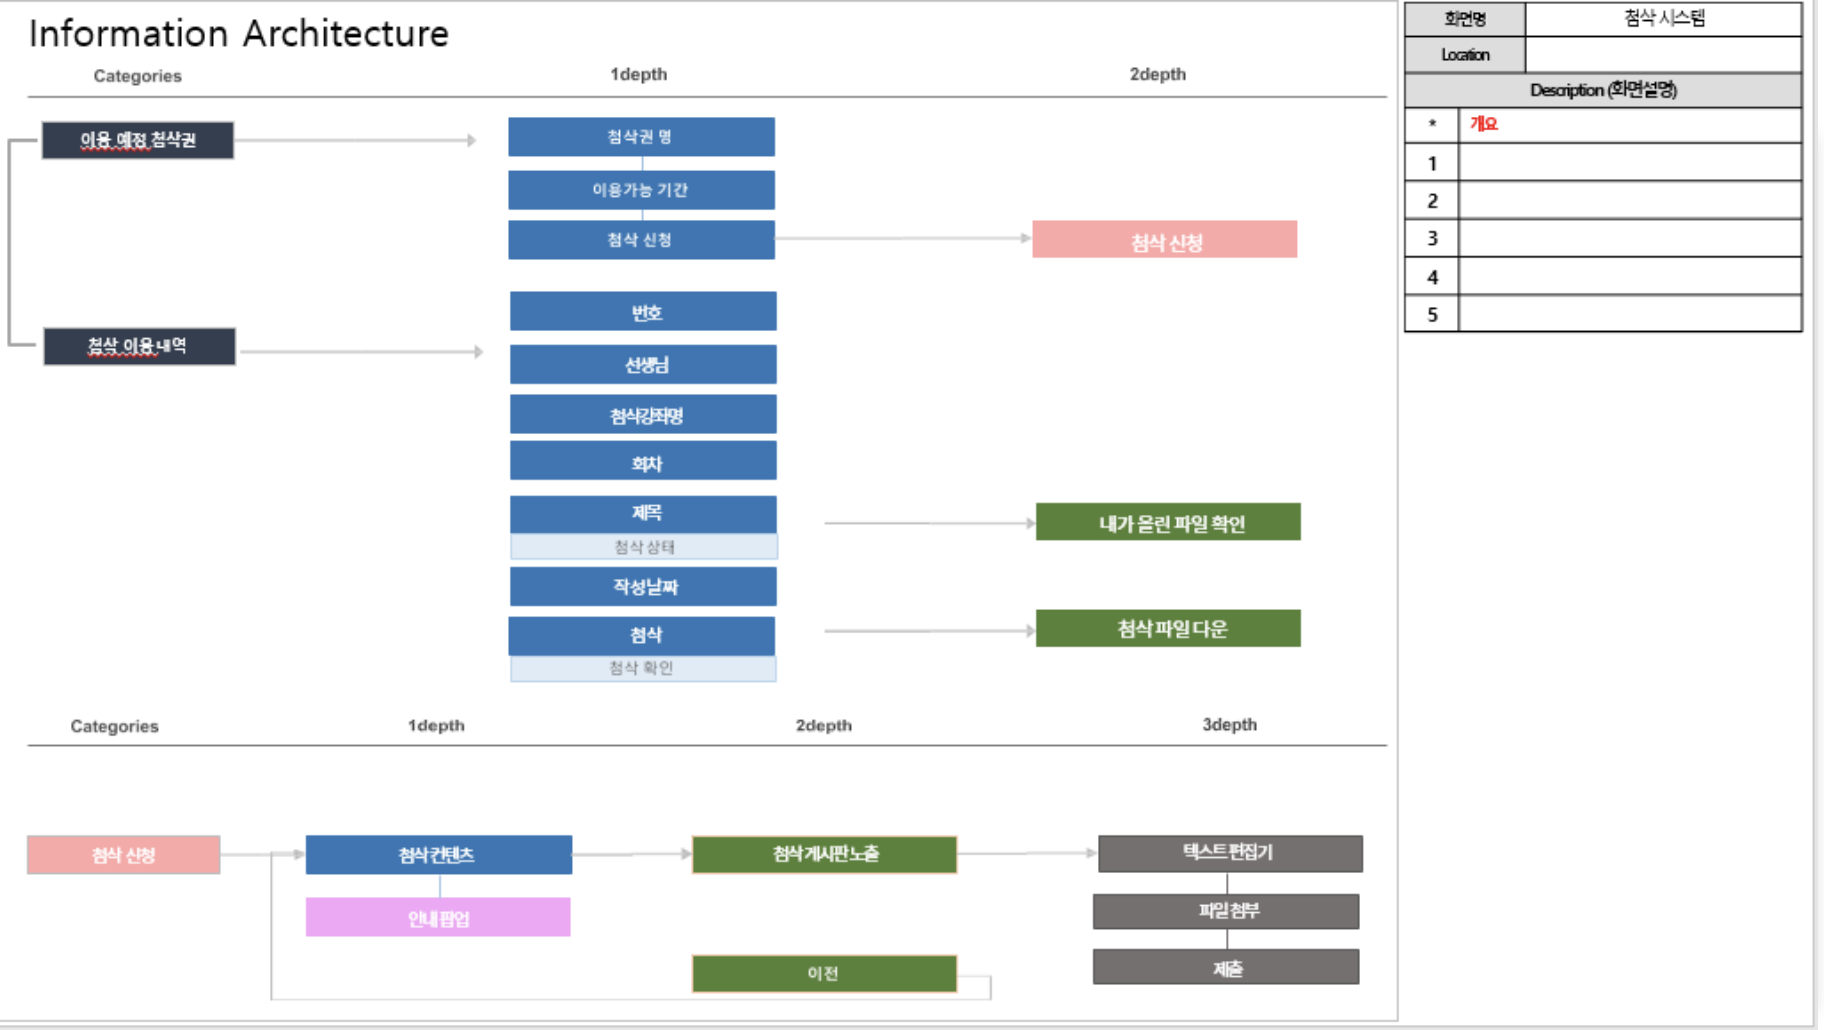Click the blue 첨삭 컨텐츠 box
Screen dimensions: 1824x1030
pos(439,855)
